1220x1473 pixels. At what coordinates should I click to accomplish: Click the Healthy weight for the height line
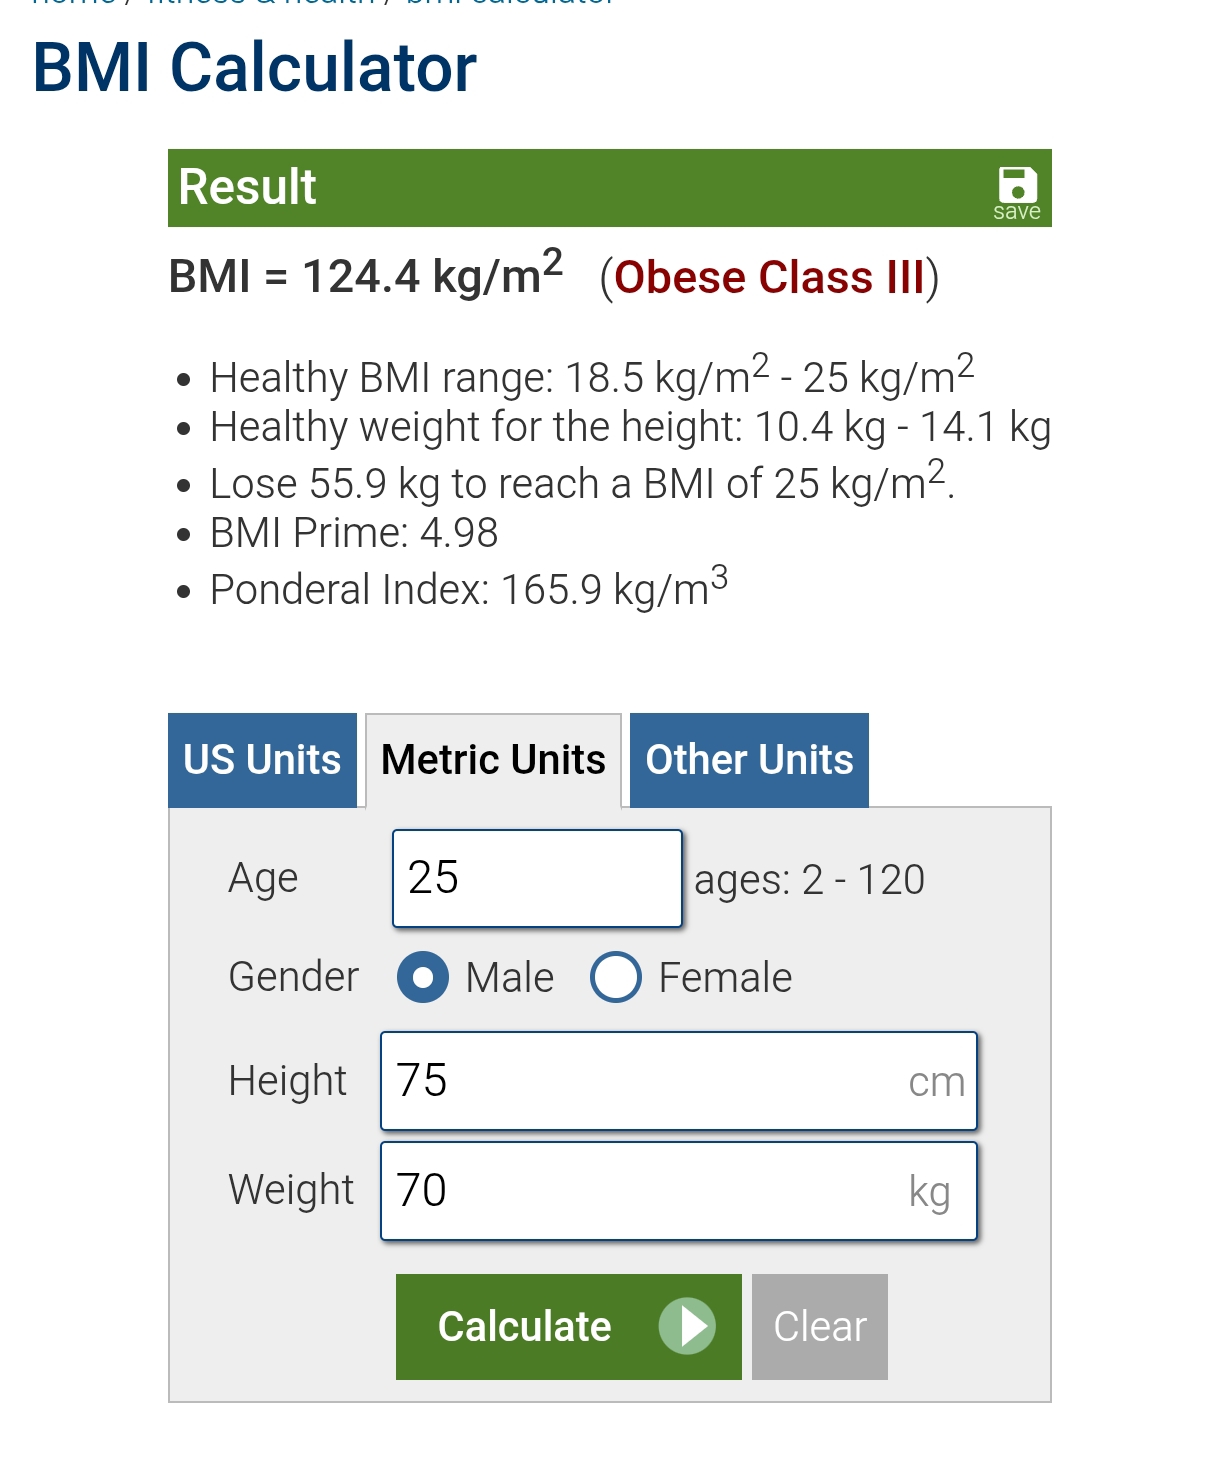(x=630, y=428)
